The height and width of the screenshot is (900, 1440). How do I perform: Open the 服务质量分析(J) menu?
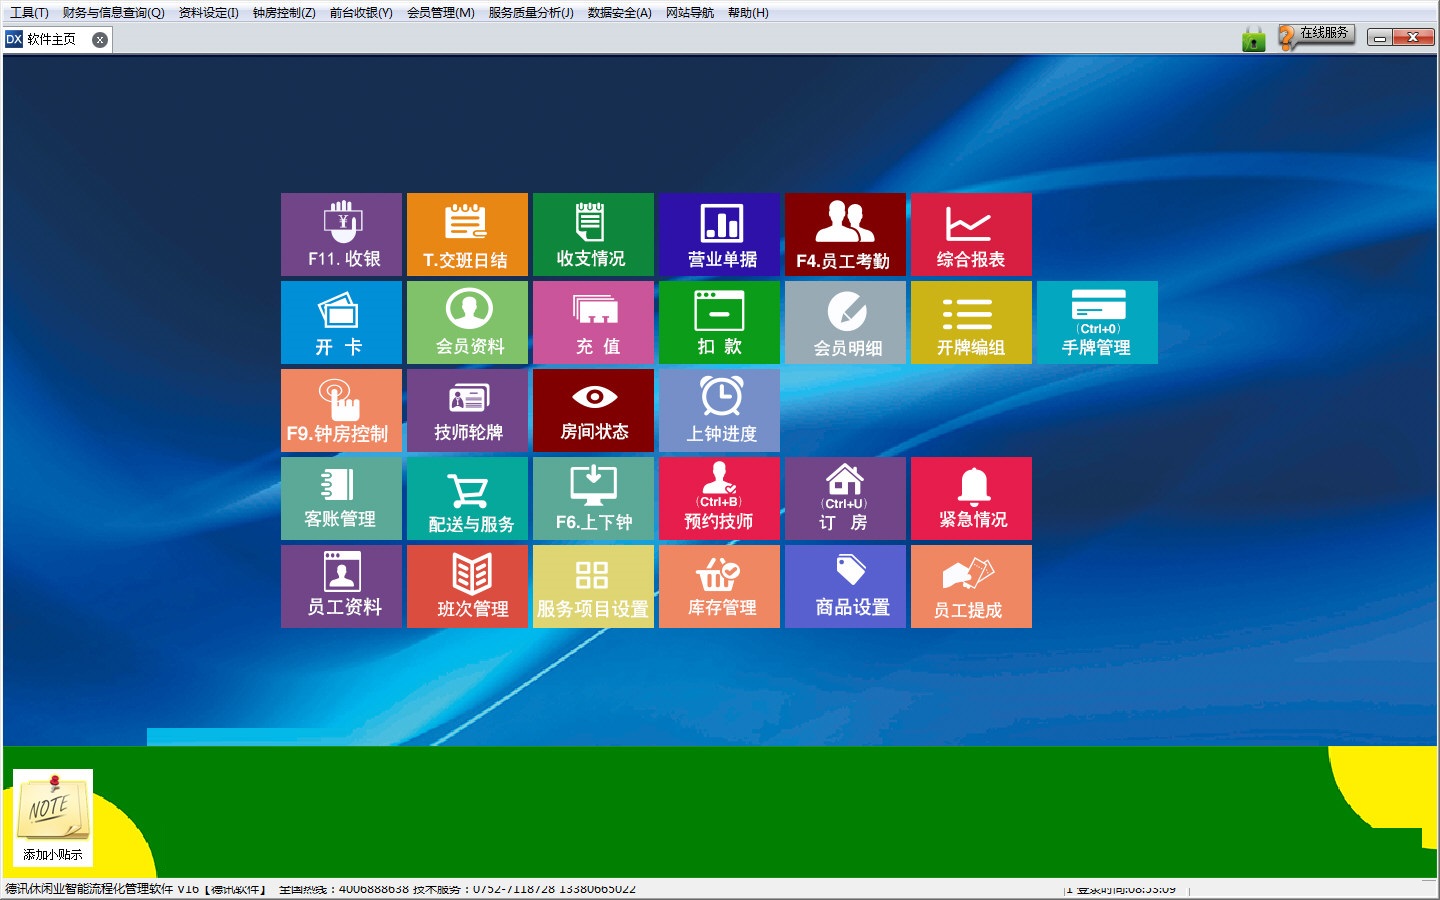[x=531, y=12]
